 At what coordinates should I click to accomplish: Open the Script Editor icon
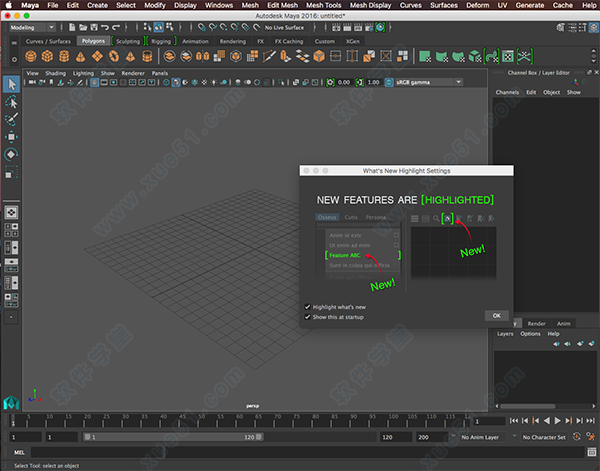[592, 452]
